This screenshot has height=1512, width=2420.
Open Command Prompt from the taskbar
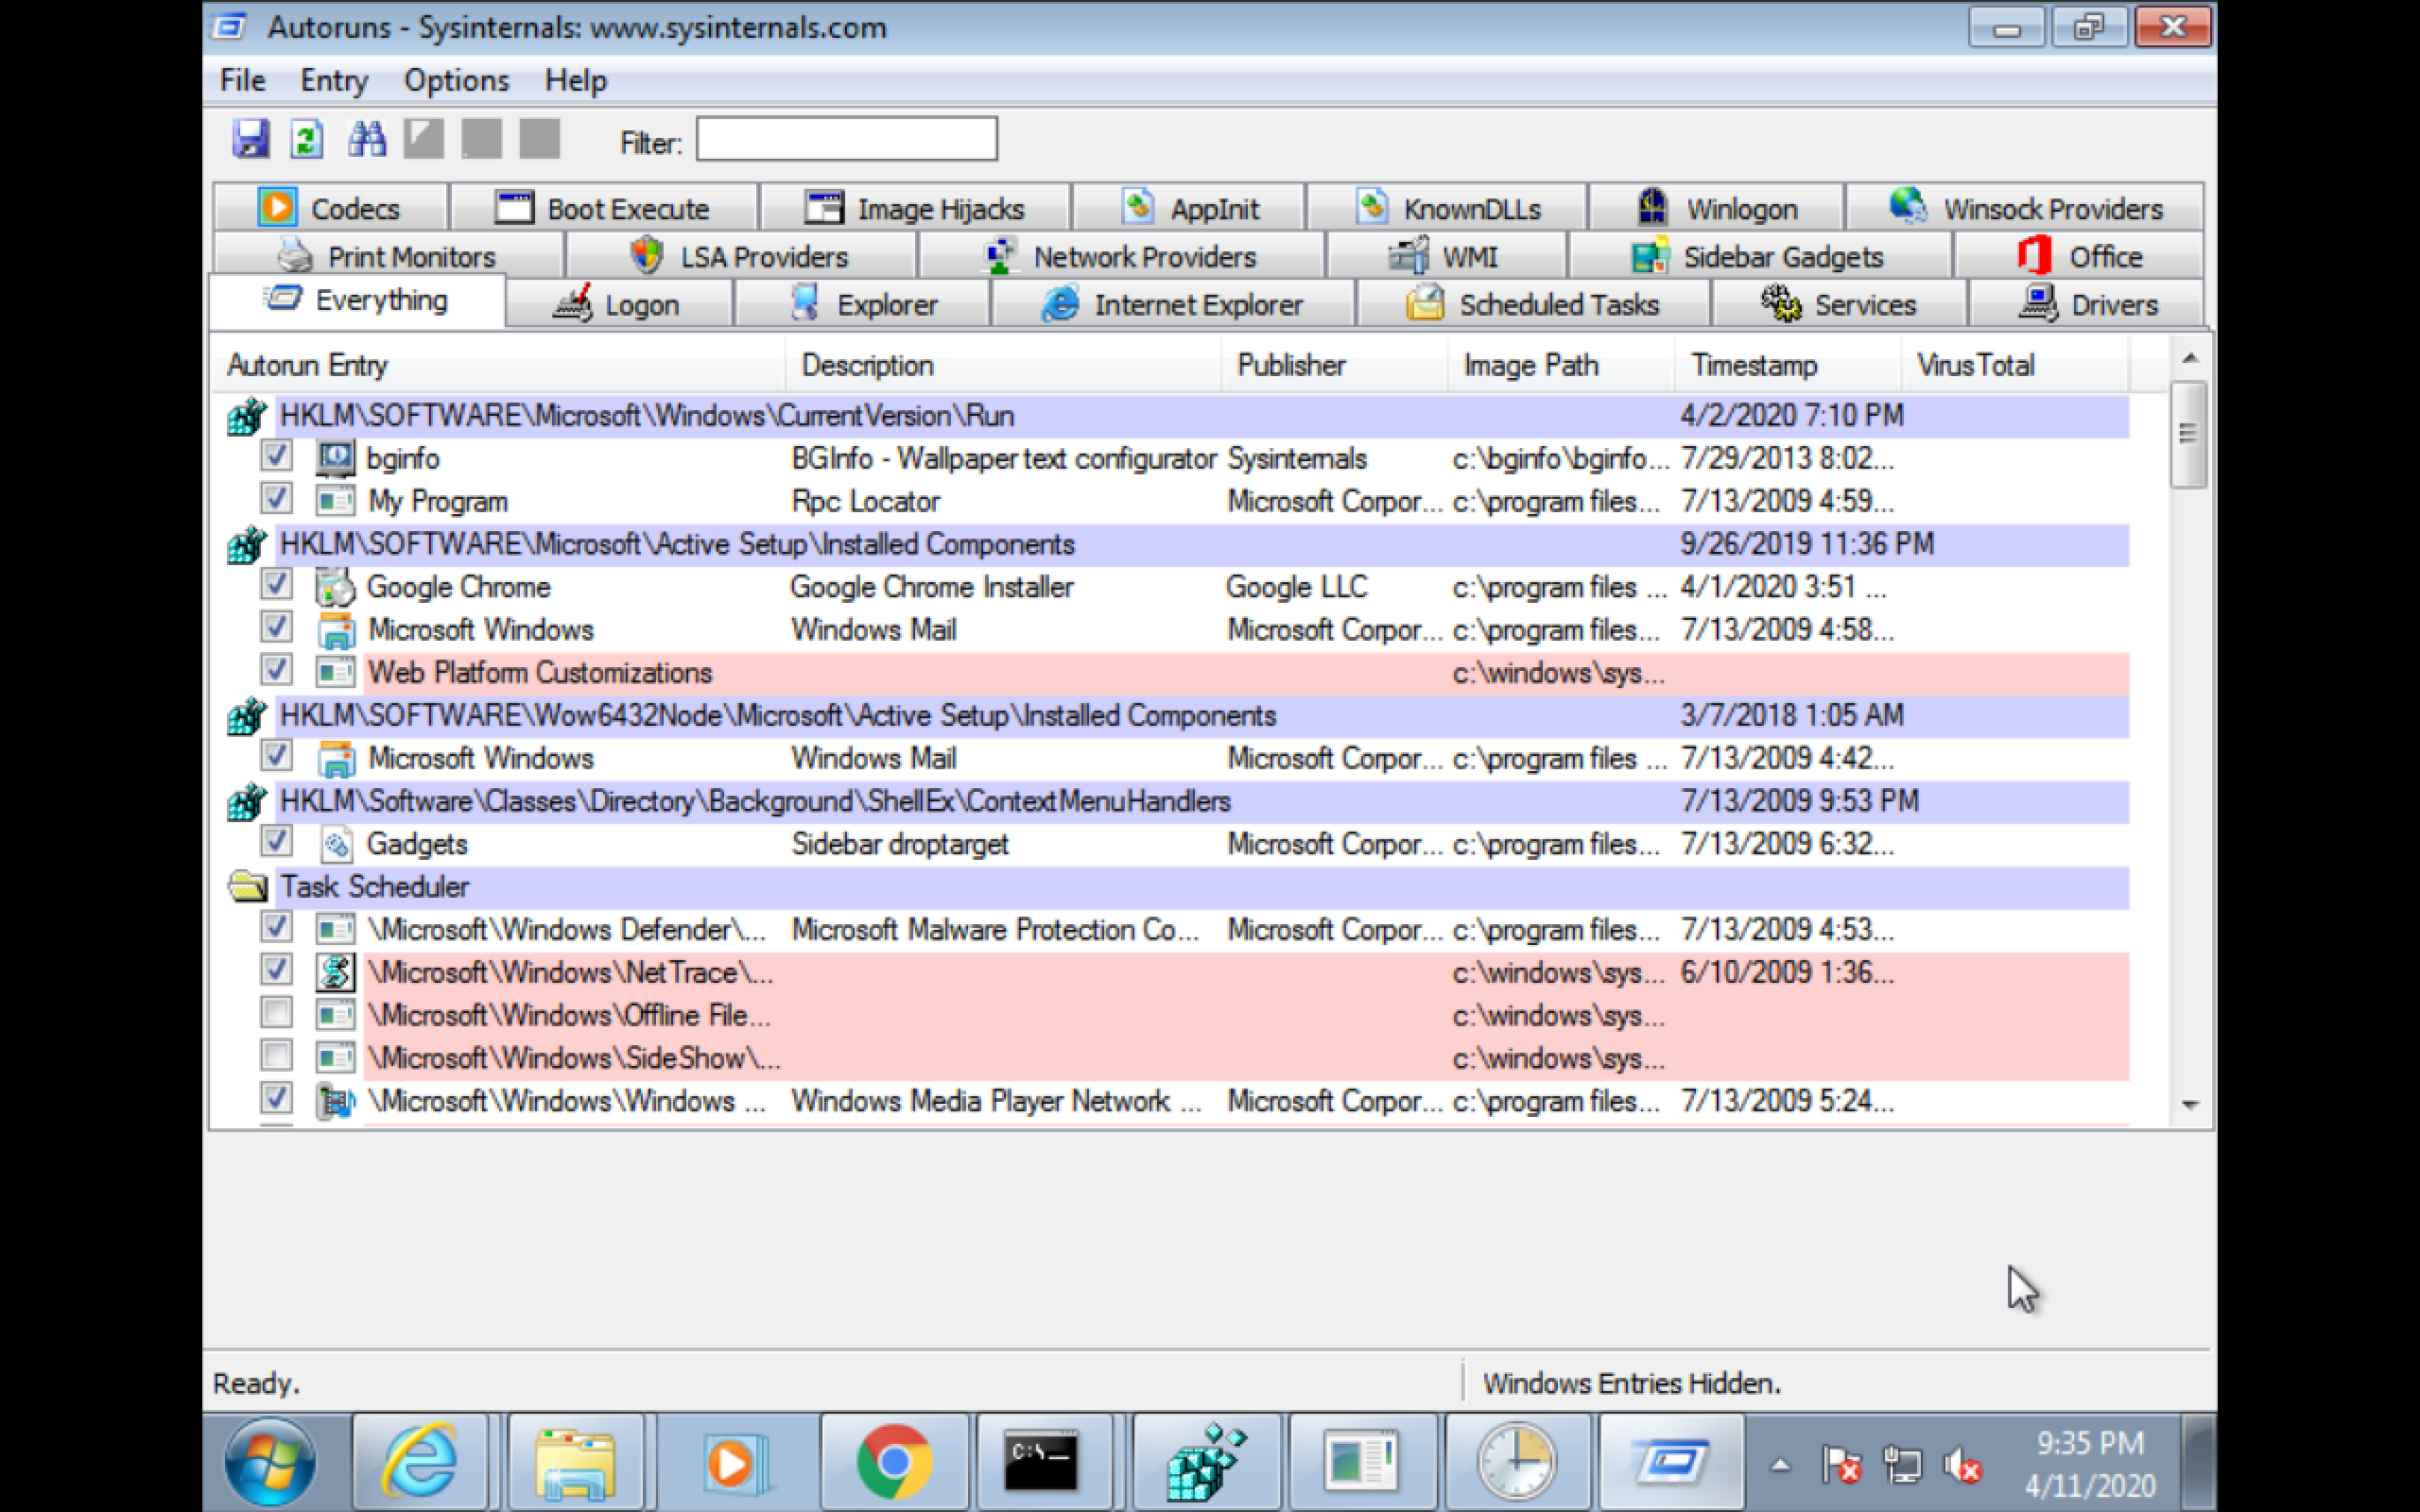[1042, 1462]
